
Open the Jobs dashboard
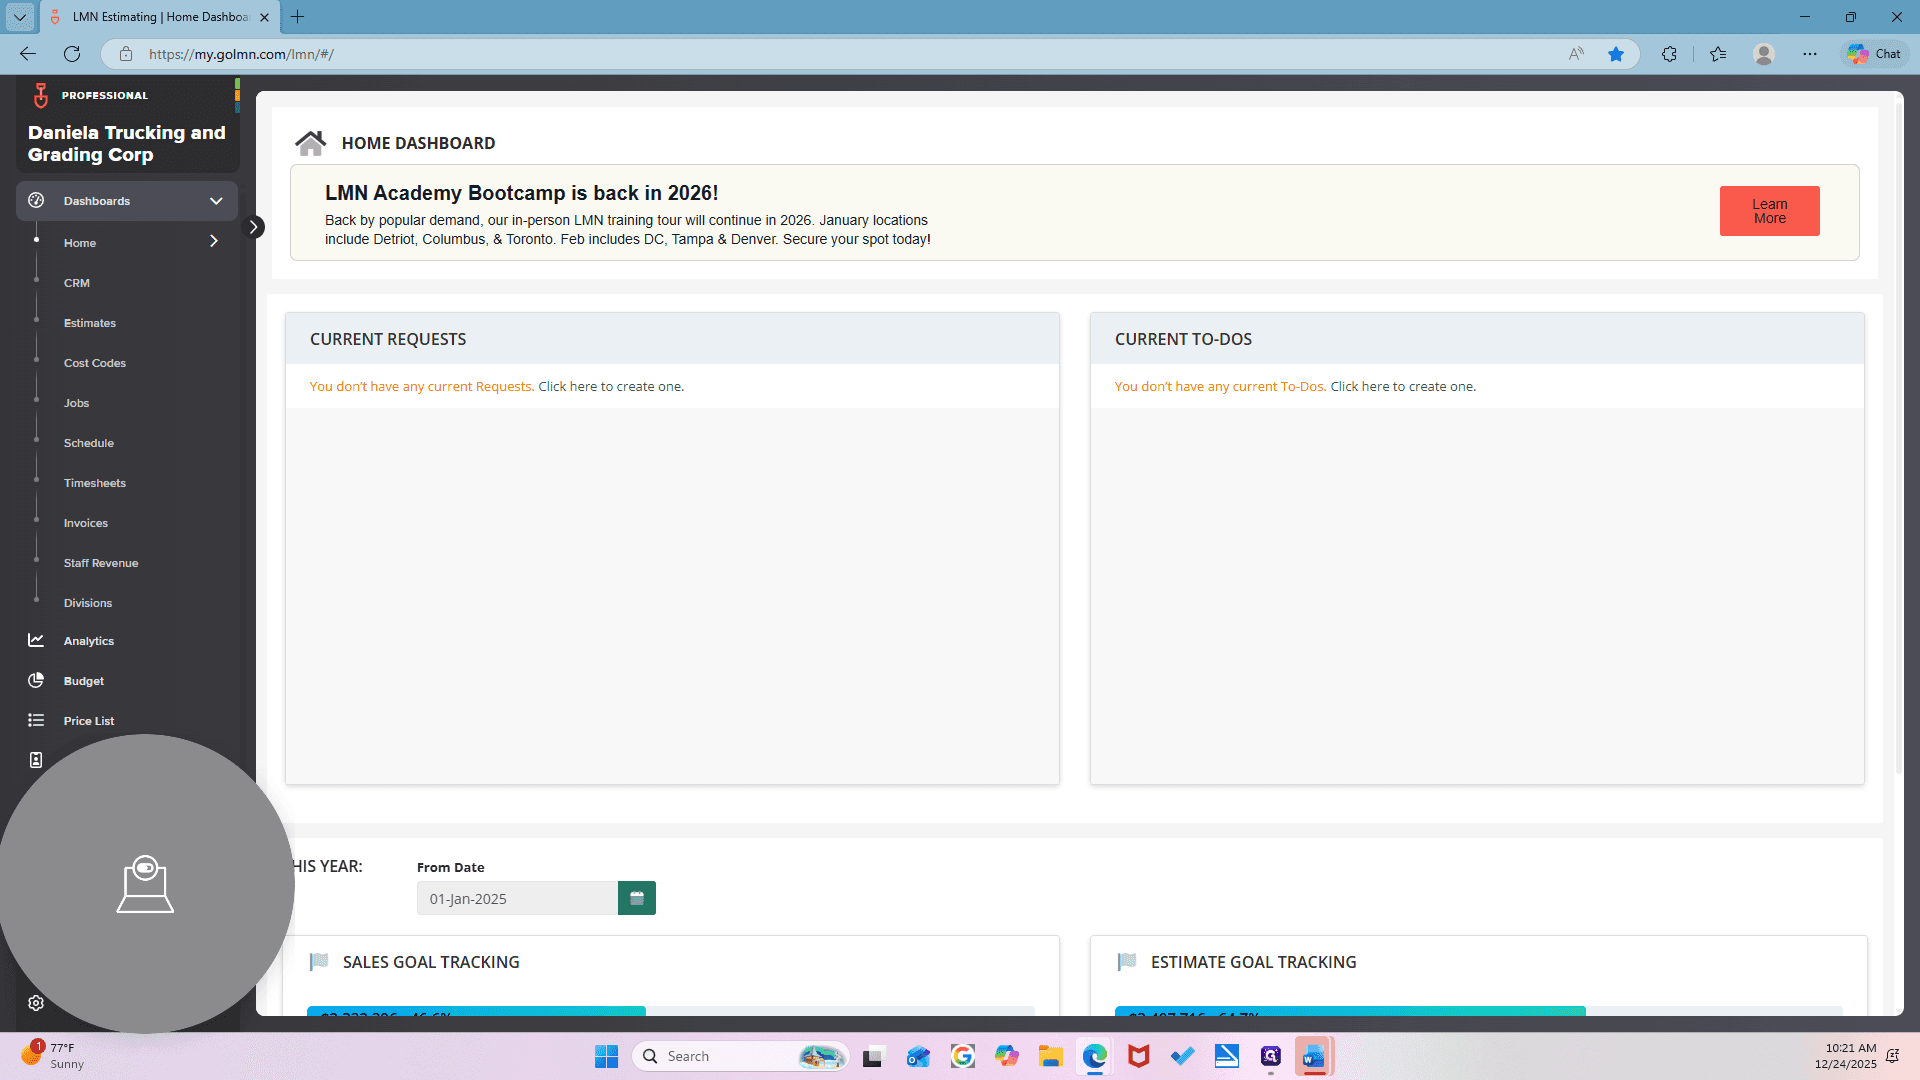[77, 403]
